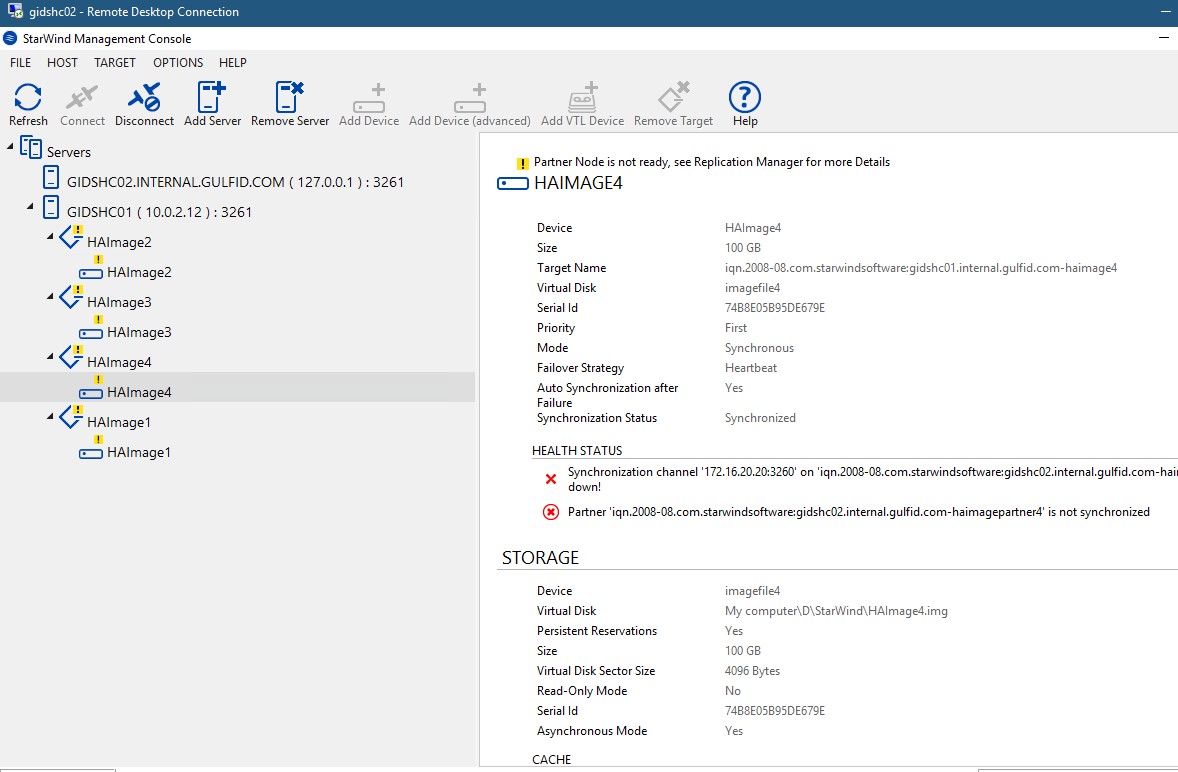Click the Remove Target toolbar icon

click(x=673, y=96)
